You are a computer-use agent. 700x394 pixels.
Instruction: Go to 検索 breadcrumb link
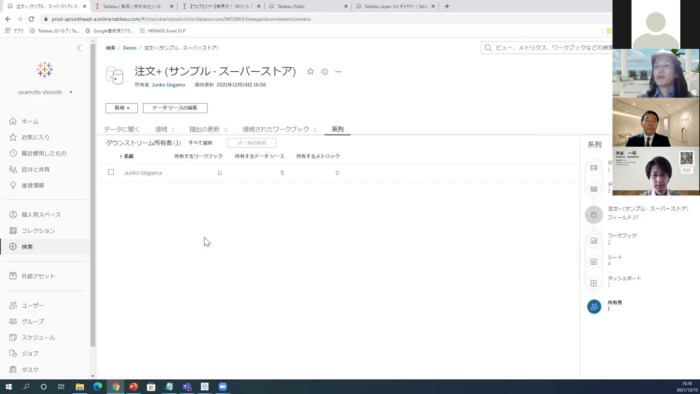click(110, 48)
